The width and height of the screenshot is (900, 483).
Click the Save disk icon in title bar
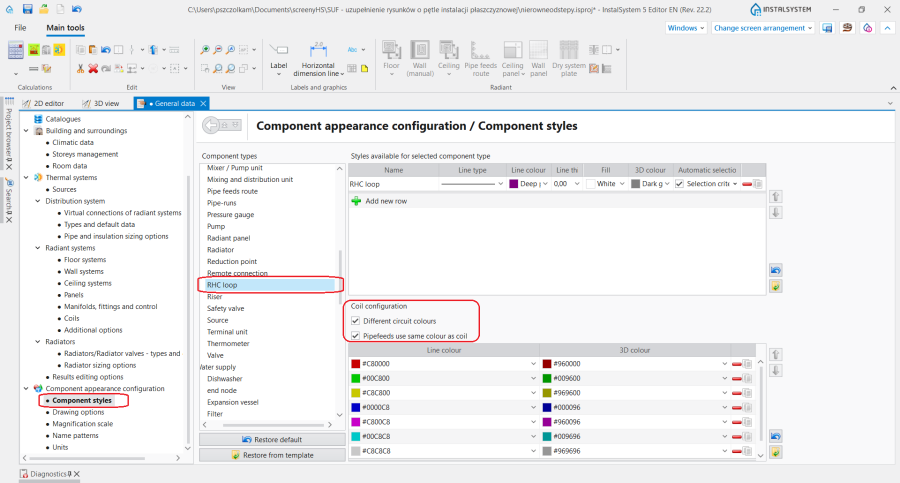coord(27,9)
